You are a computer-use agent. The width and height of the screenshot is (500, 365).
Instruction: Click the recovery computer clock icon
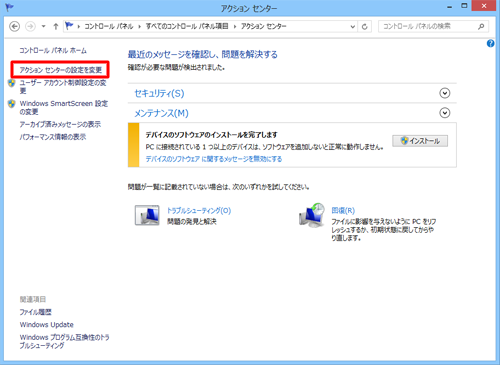[312, 215]
